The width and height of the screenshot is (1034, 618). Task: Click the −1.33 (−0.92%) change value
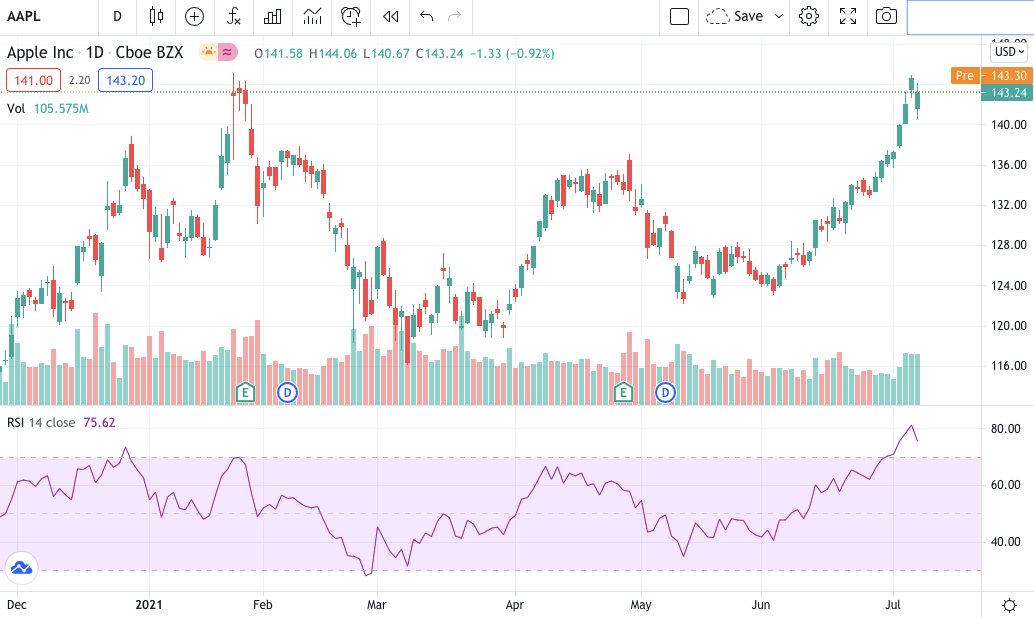(512, 53)
